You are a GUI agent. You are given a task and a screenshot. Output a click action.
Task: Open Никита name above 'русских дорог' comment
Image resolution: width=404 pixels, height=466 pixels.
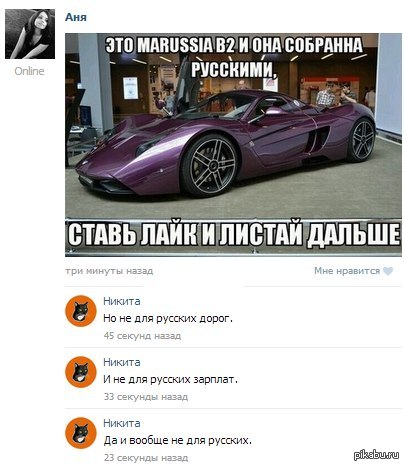tap(122, 301)
